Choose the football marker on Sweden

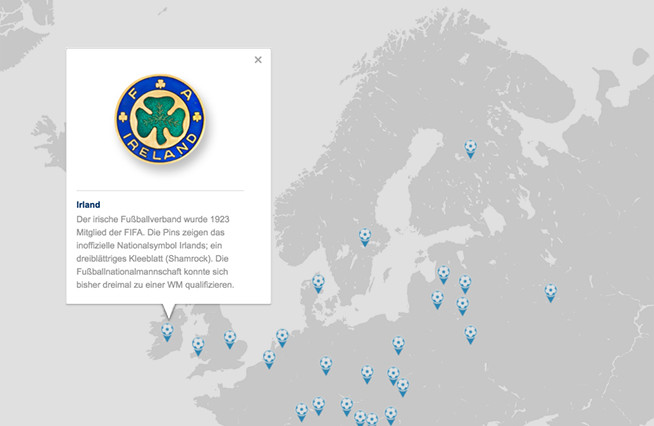(x=365, y=237)
